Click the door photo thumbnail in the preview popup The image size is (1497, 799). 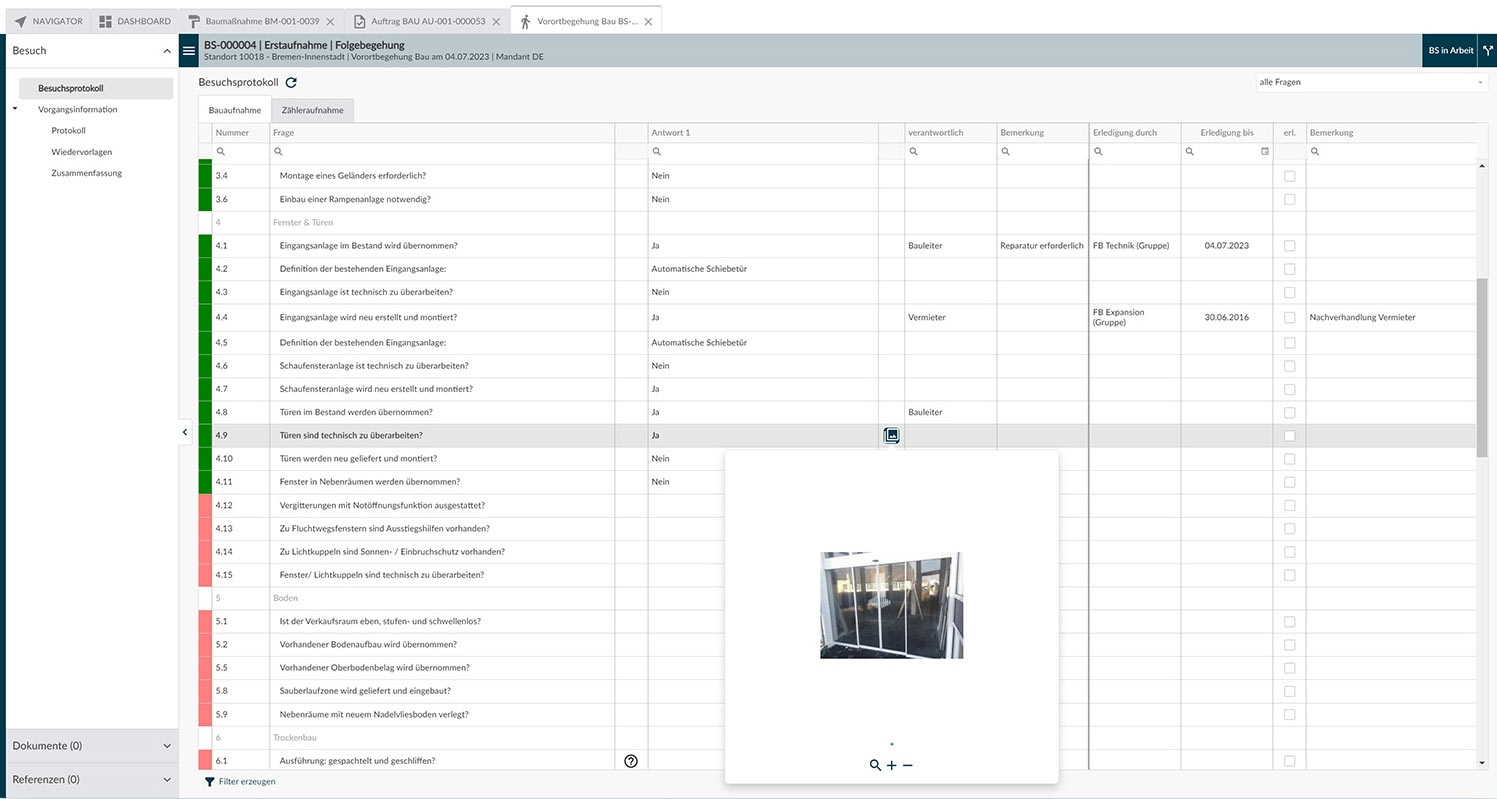(892, 605)
